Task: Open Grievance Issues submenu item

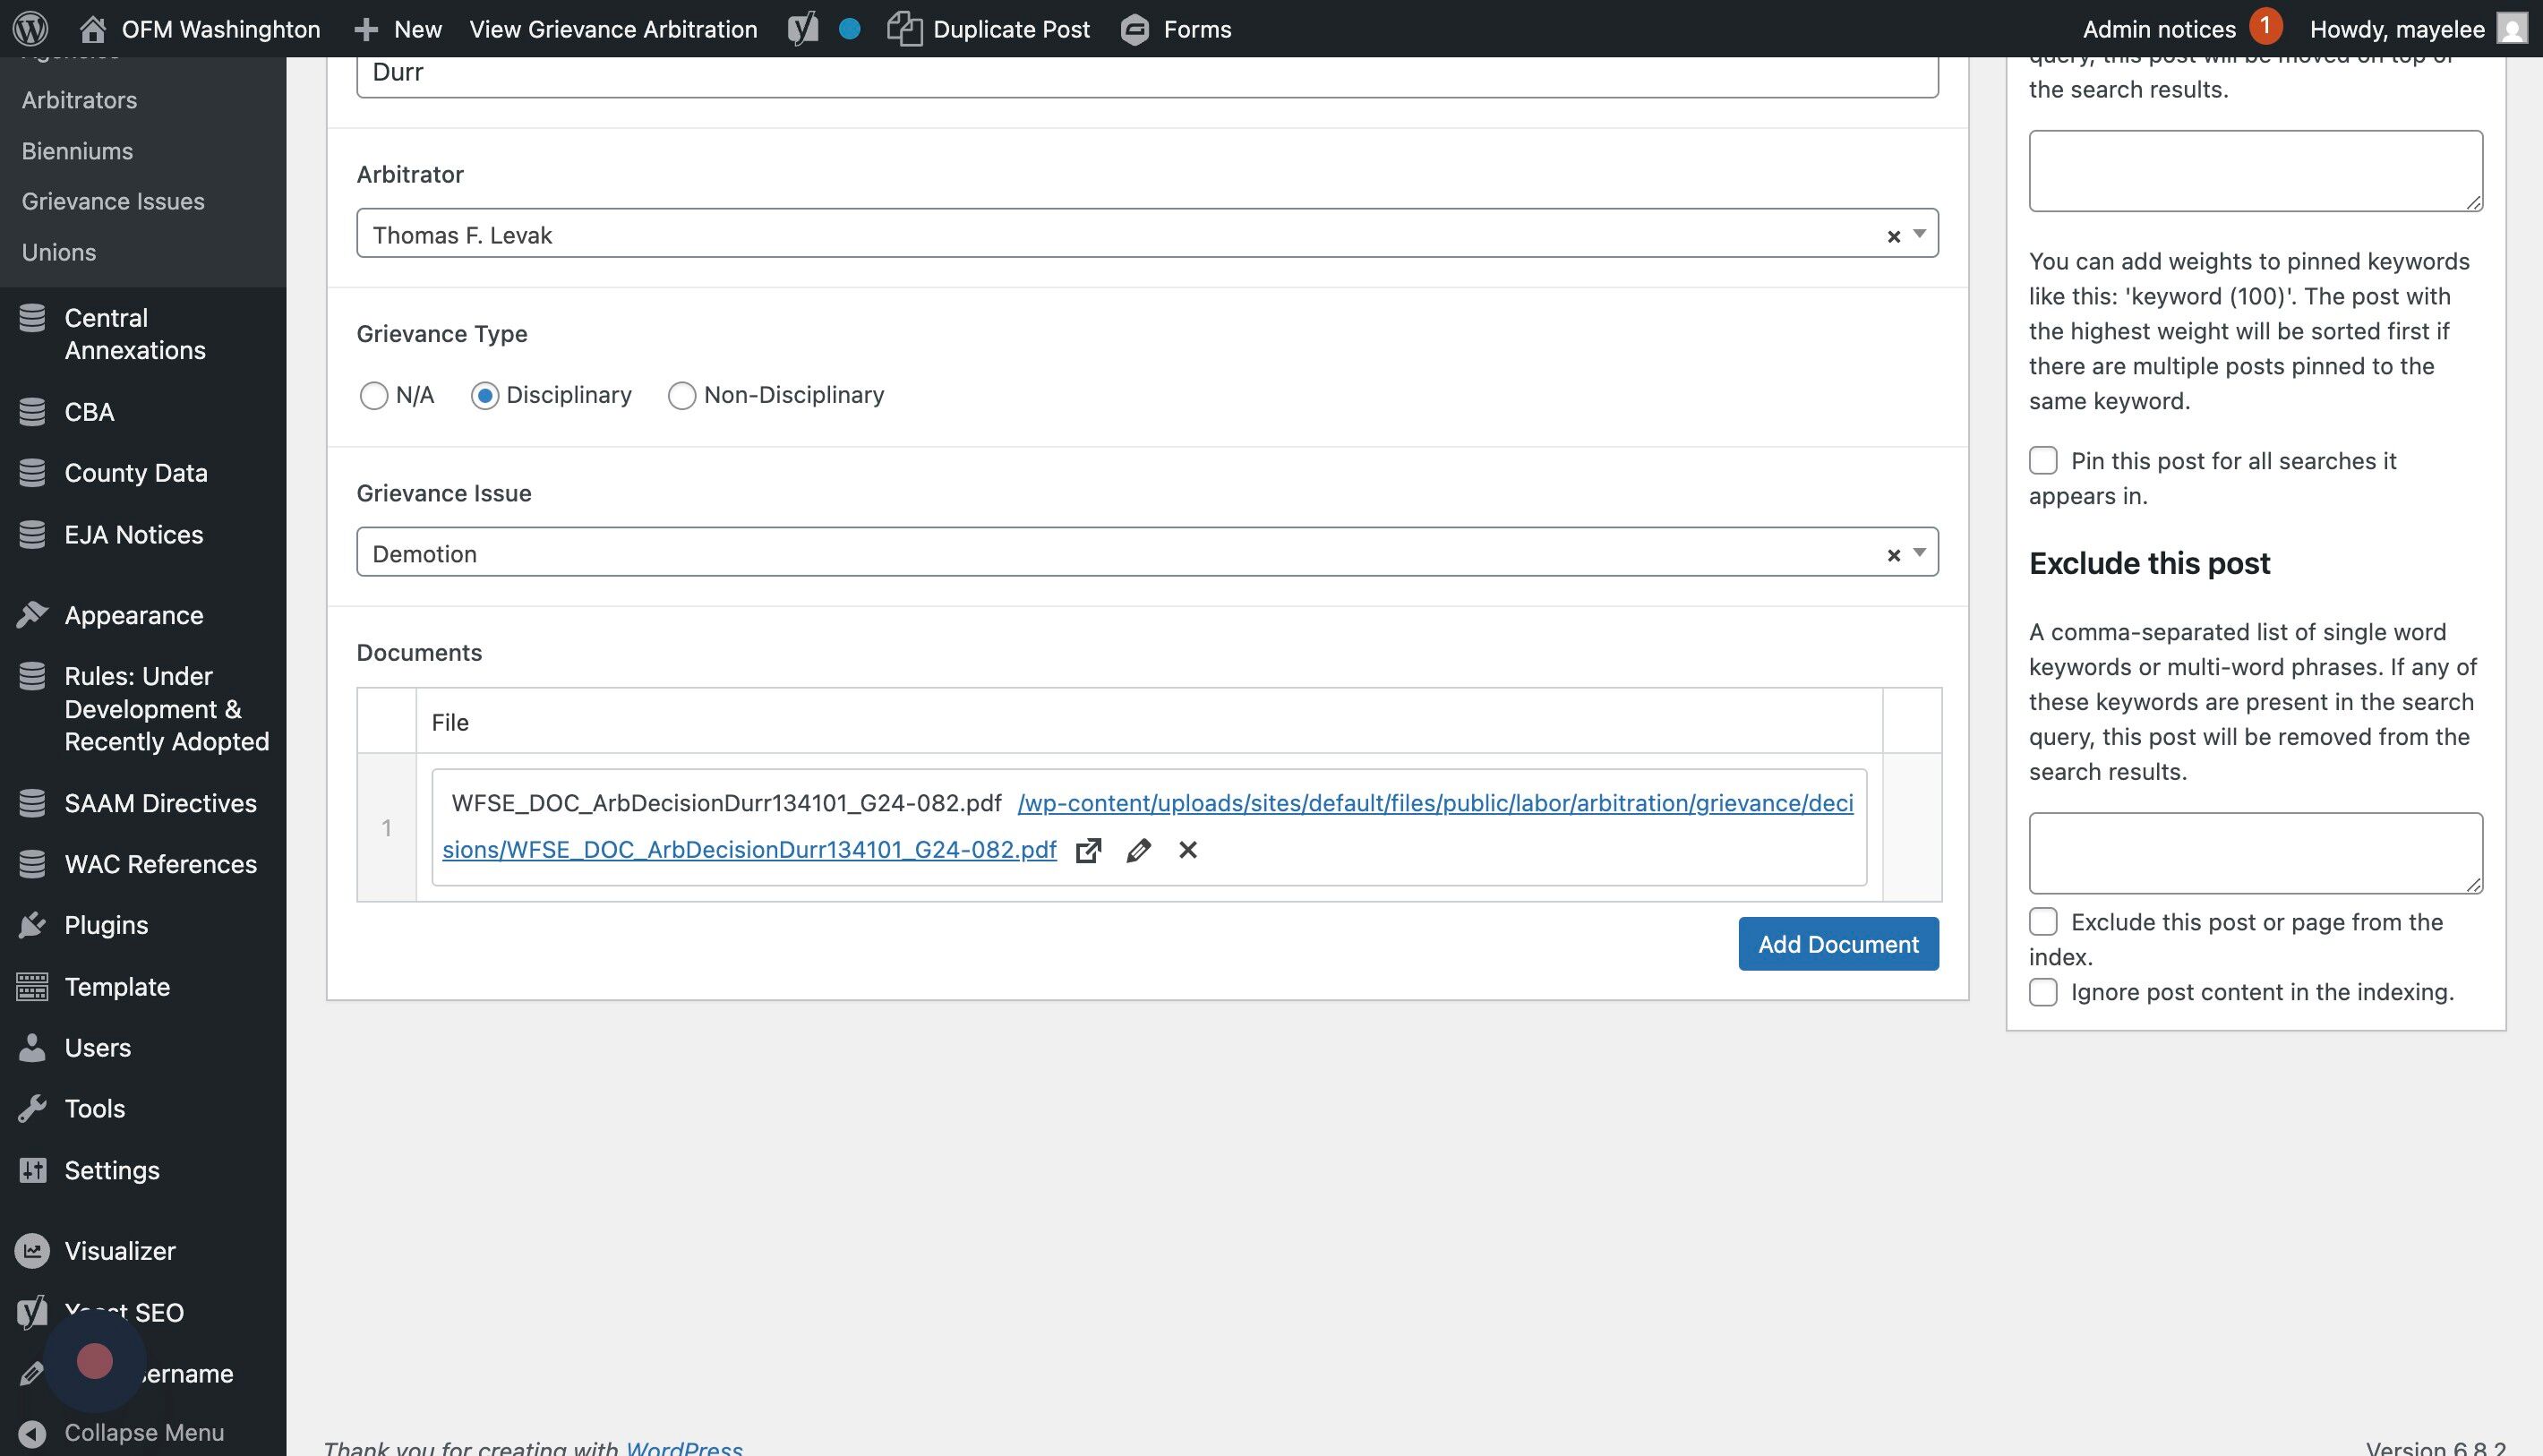Action: (x=113, y=201)
